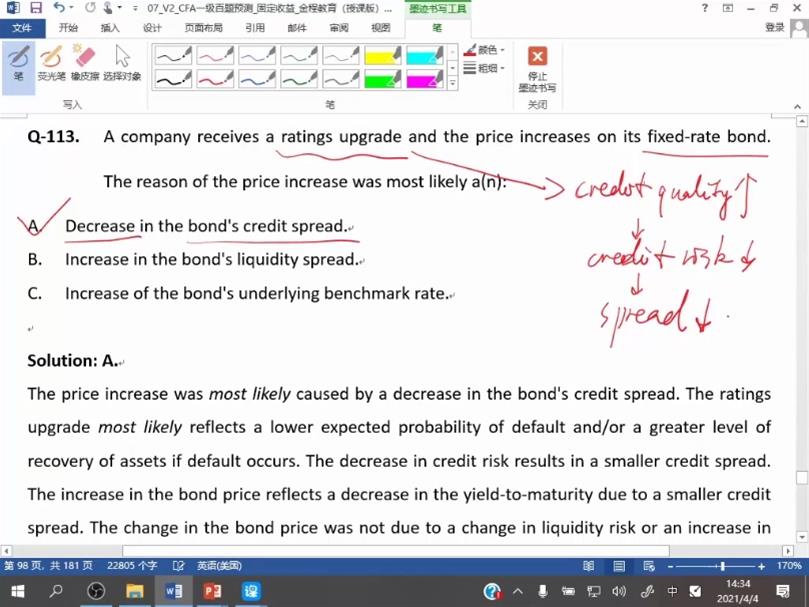Screen dimensions: 809x607
Task: Click 停止墨迹书写 stop inking button
Action: 537,69
